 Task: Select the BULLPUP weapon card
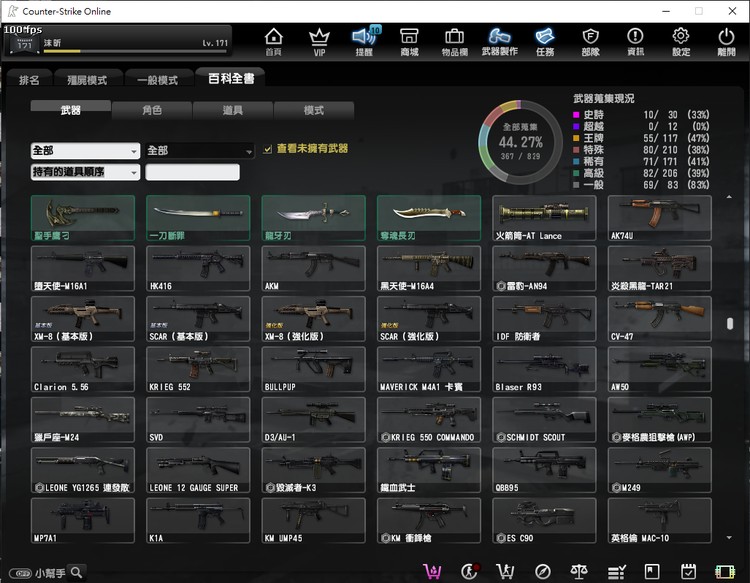coord(313,369)
